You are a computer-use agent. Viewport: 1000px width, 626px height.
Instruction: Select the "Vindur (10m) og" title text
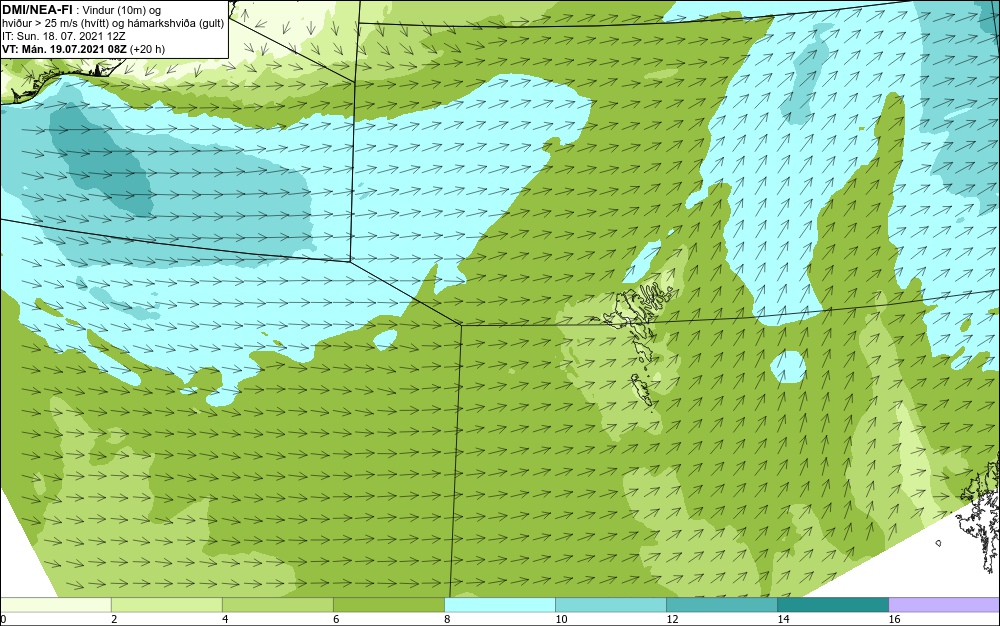pos(122,10)
